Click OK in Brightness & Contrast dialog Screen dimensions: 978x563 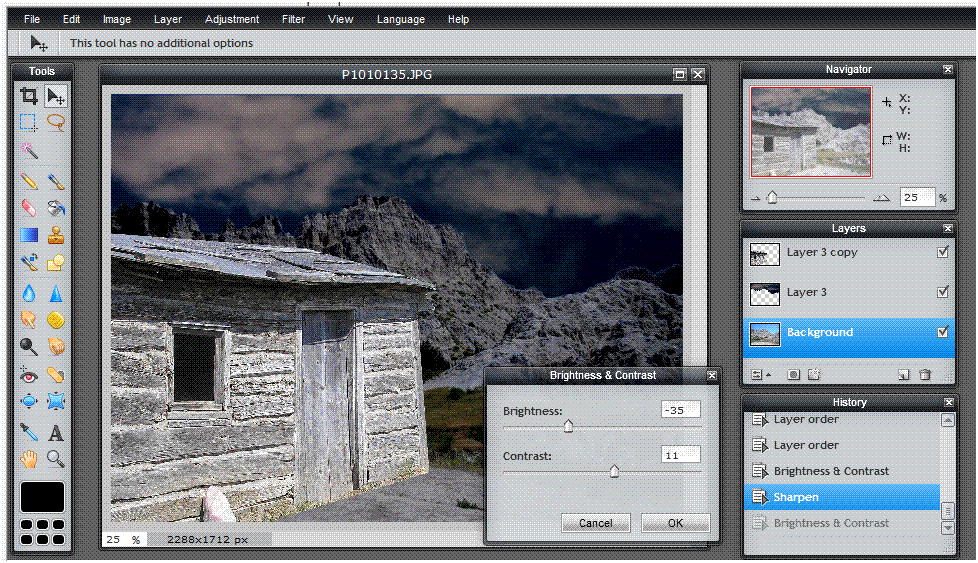675,523
